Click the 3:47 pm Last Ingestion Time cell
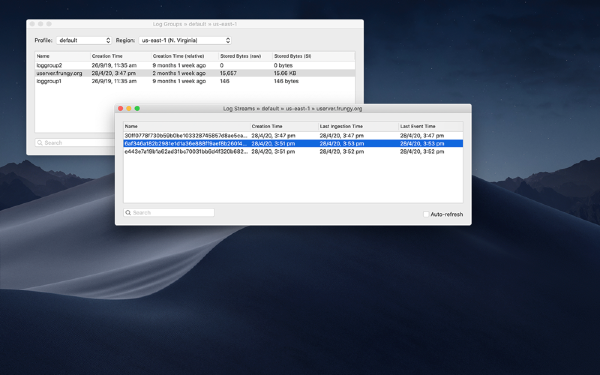 pyautogui.click(x=342, y=136)
